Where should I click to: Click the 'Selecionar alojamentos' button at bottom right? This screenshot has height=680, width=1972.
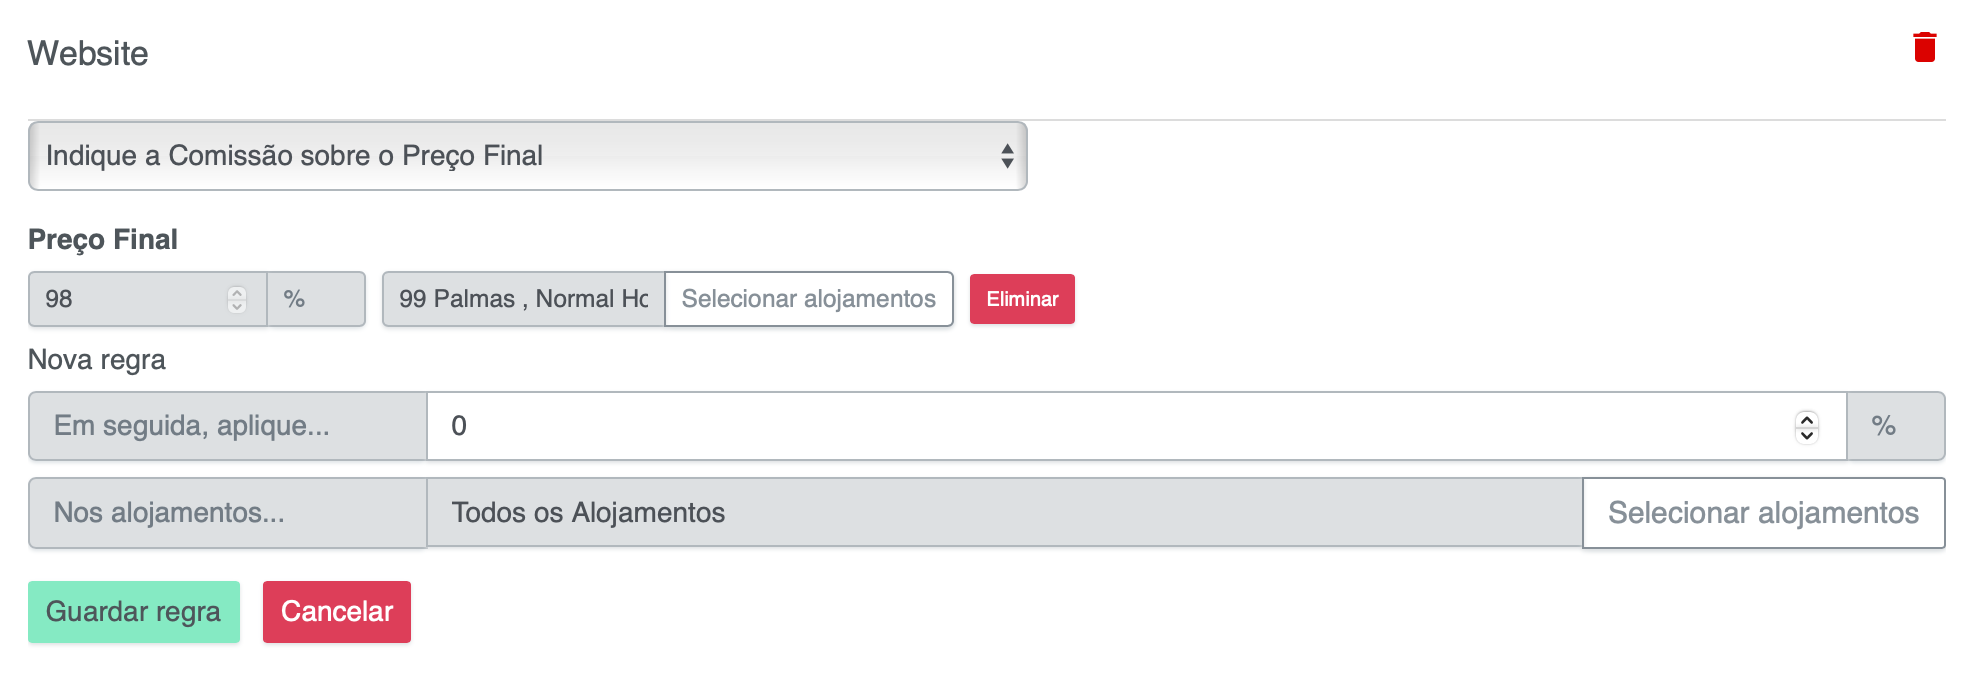(x=1763, y=512)
